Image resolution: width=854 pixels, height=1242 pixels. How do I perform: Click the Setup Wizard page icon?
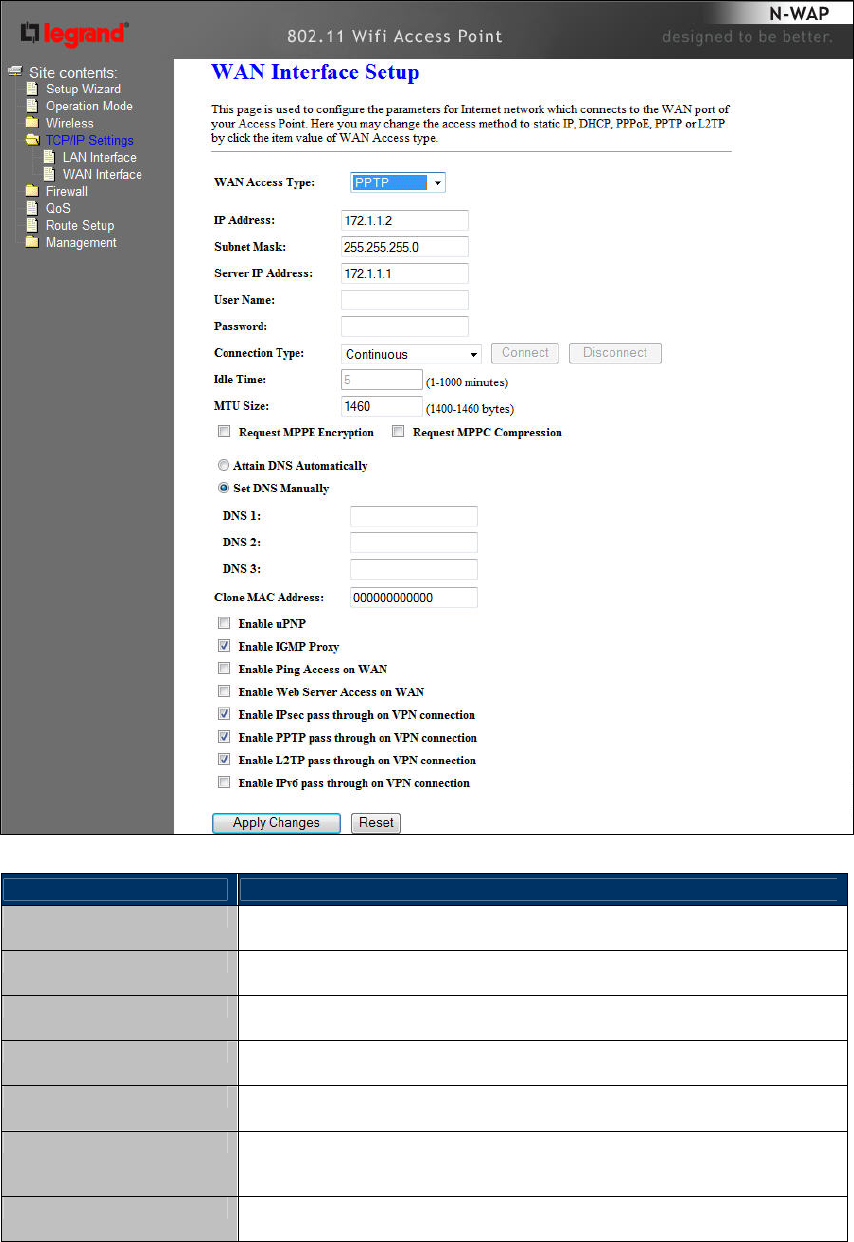click(x=32, y=89)
